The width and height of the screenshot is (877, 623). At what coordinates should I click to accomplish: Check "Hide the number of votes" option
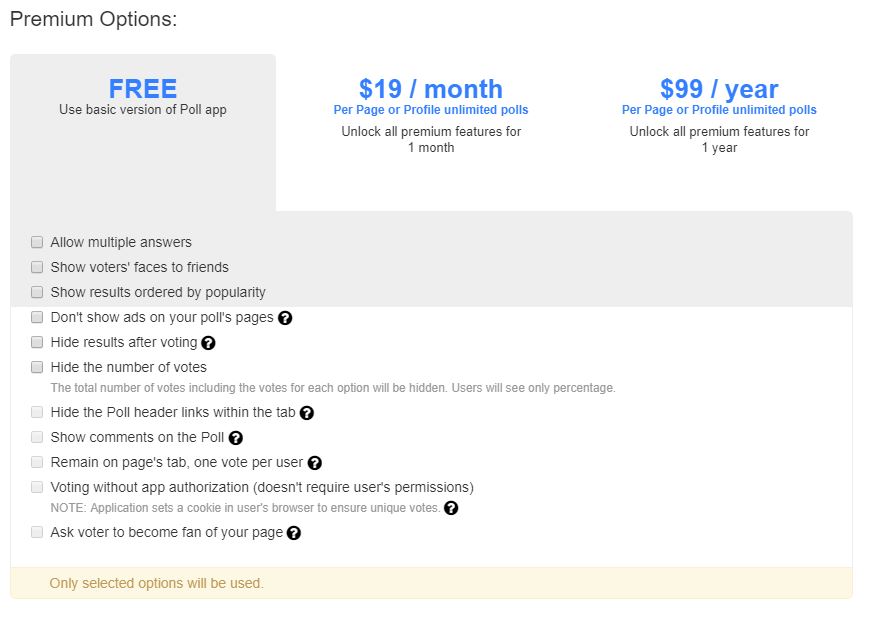coord(37,367)
